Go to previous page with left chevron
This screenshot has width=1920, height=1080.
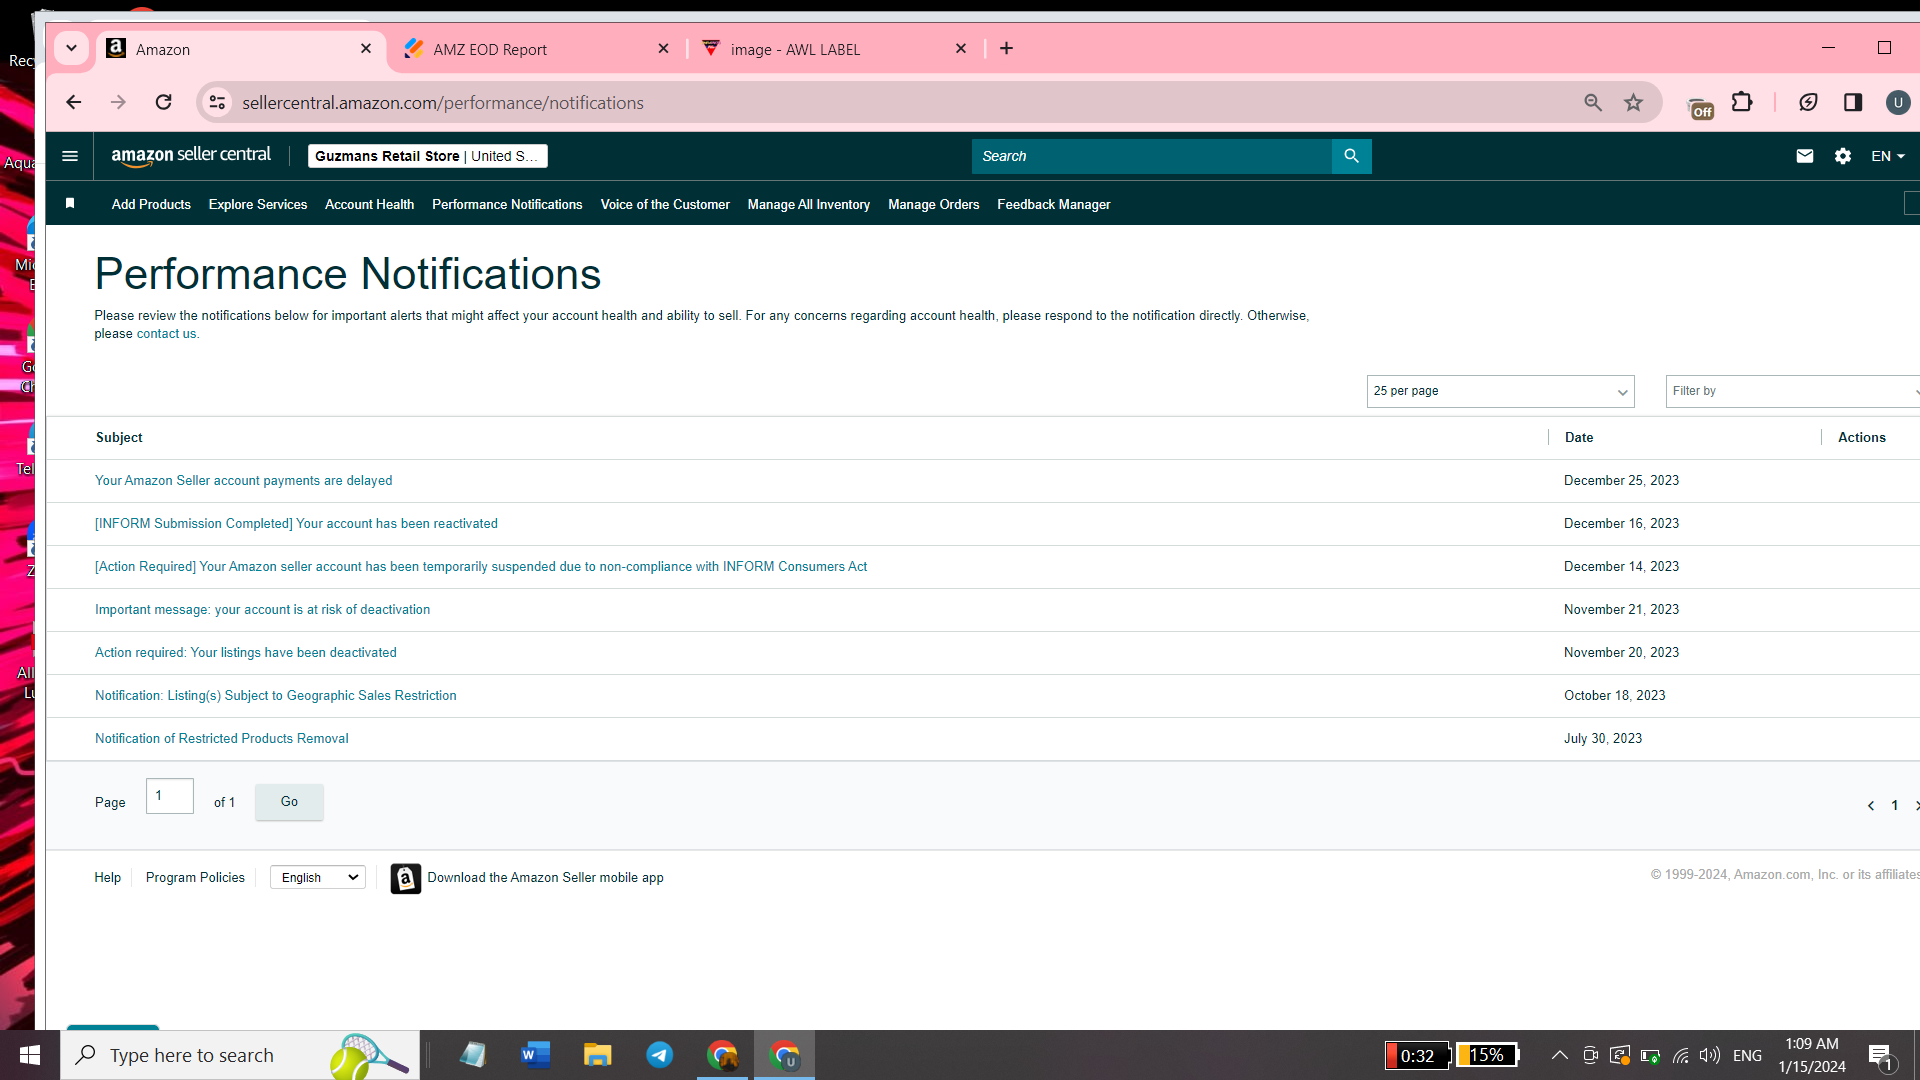[1871, 806]
